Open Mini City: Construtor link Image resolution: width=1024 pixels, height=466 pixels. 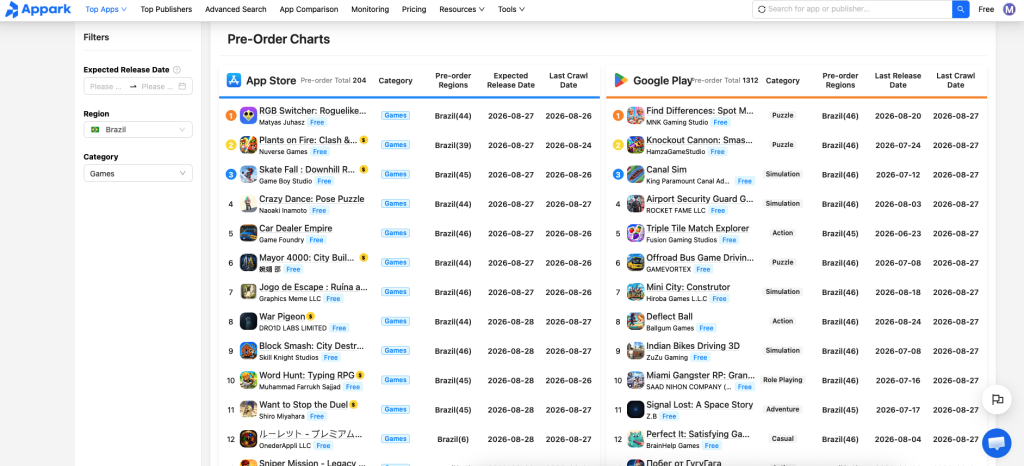[688, 287]
